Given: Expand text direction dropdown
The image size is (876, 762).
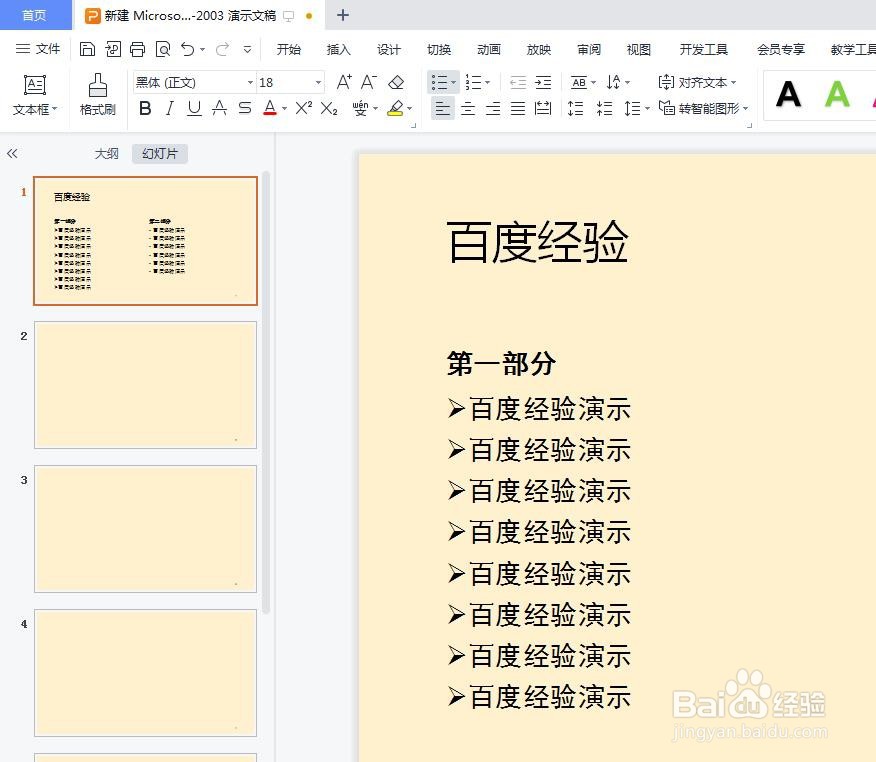Looking at the screenshot, I should pos(627,83).
